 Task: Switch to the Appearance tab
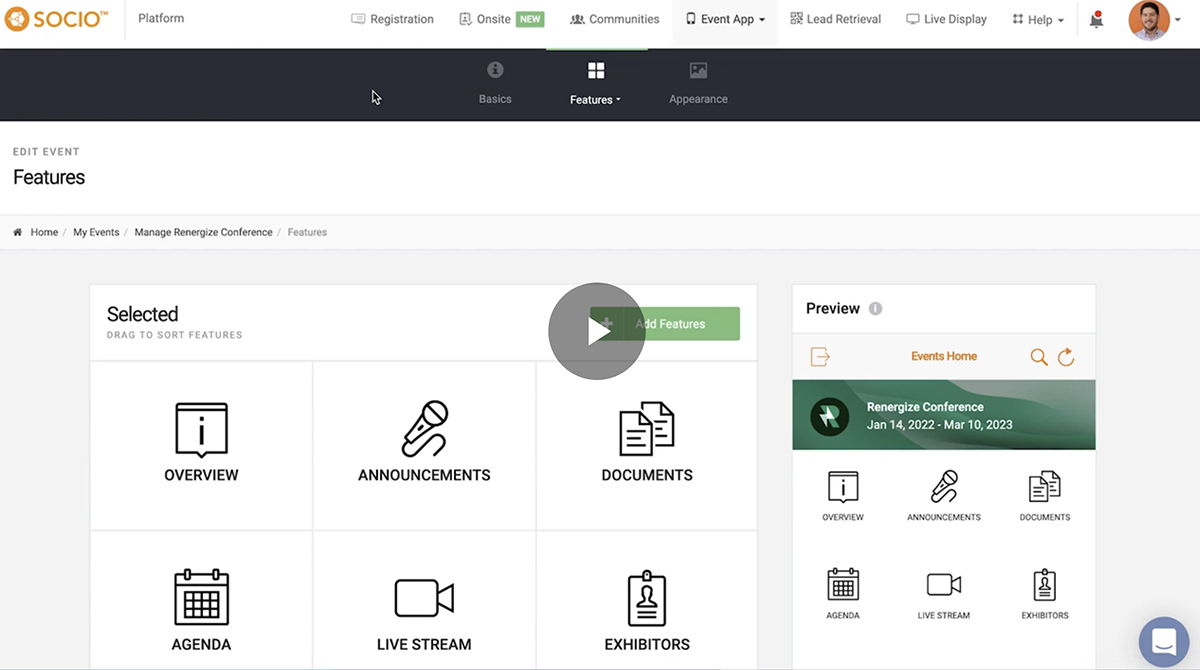(698, 84)
